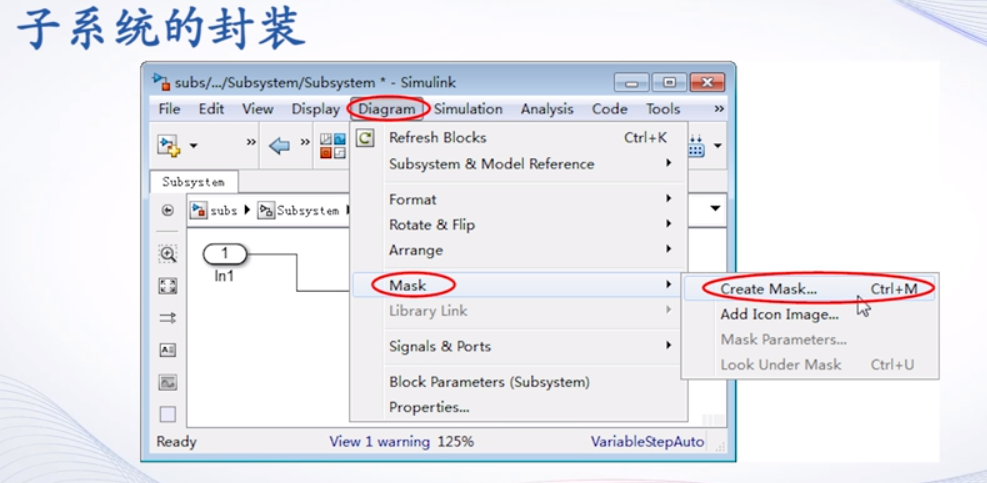Click the Image palette icon
Screen dimensions: 987x483
click(x=167, y=382)
